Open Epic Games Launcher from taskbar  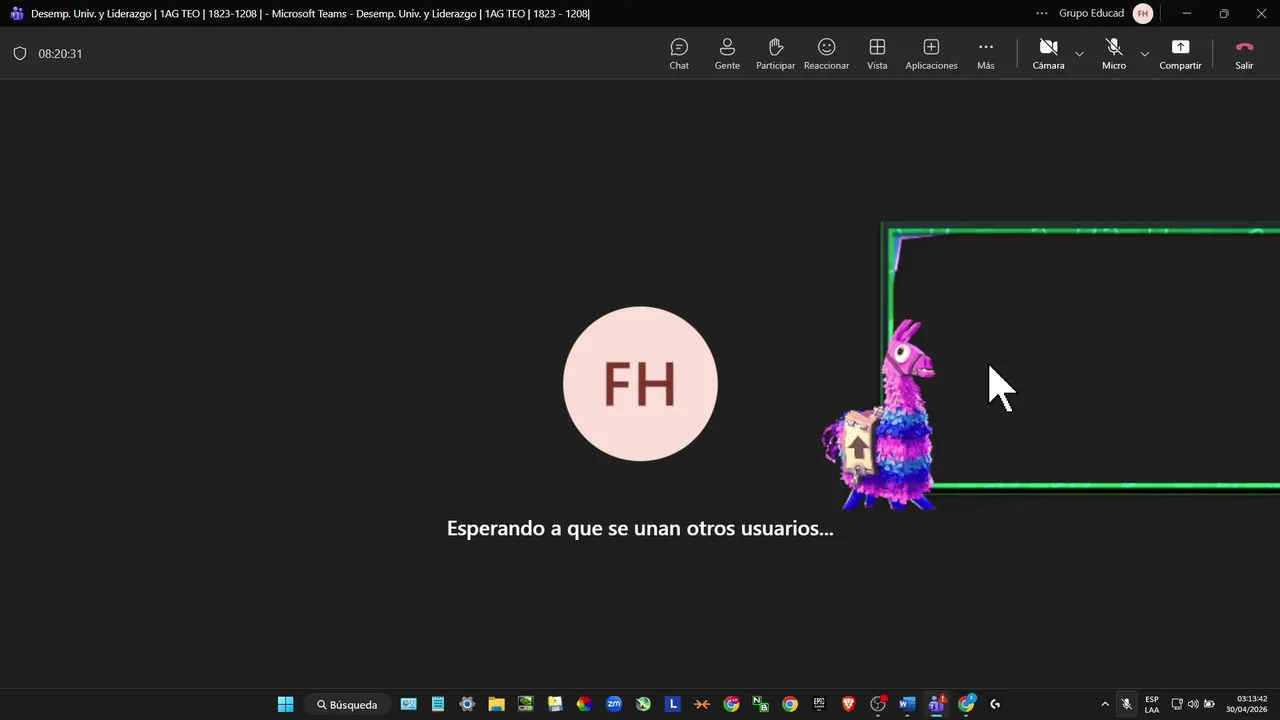[x=819, y=704]
